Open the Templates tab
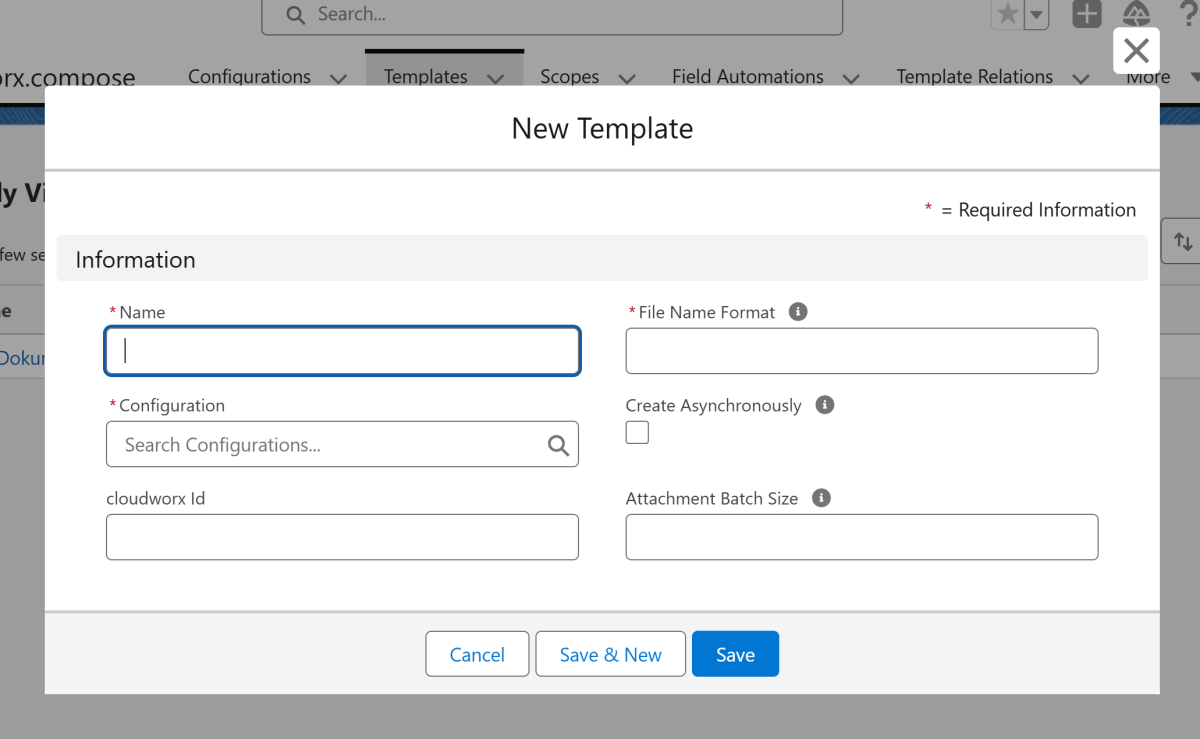The image size is (1200, 739). click(x=425, y=77)
